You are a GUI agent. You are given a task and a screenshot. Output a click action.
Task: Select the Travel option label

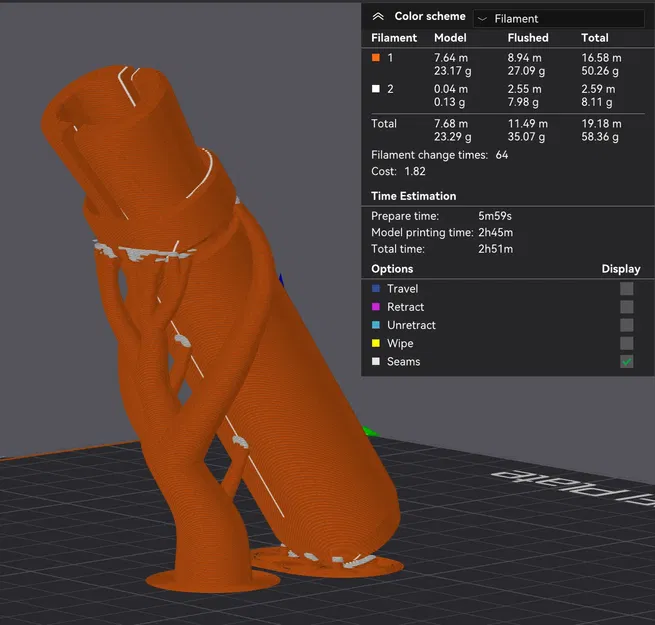pyautogui.click(x=402, y=289)
